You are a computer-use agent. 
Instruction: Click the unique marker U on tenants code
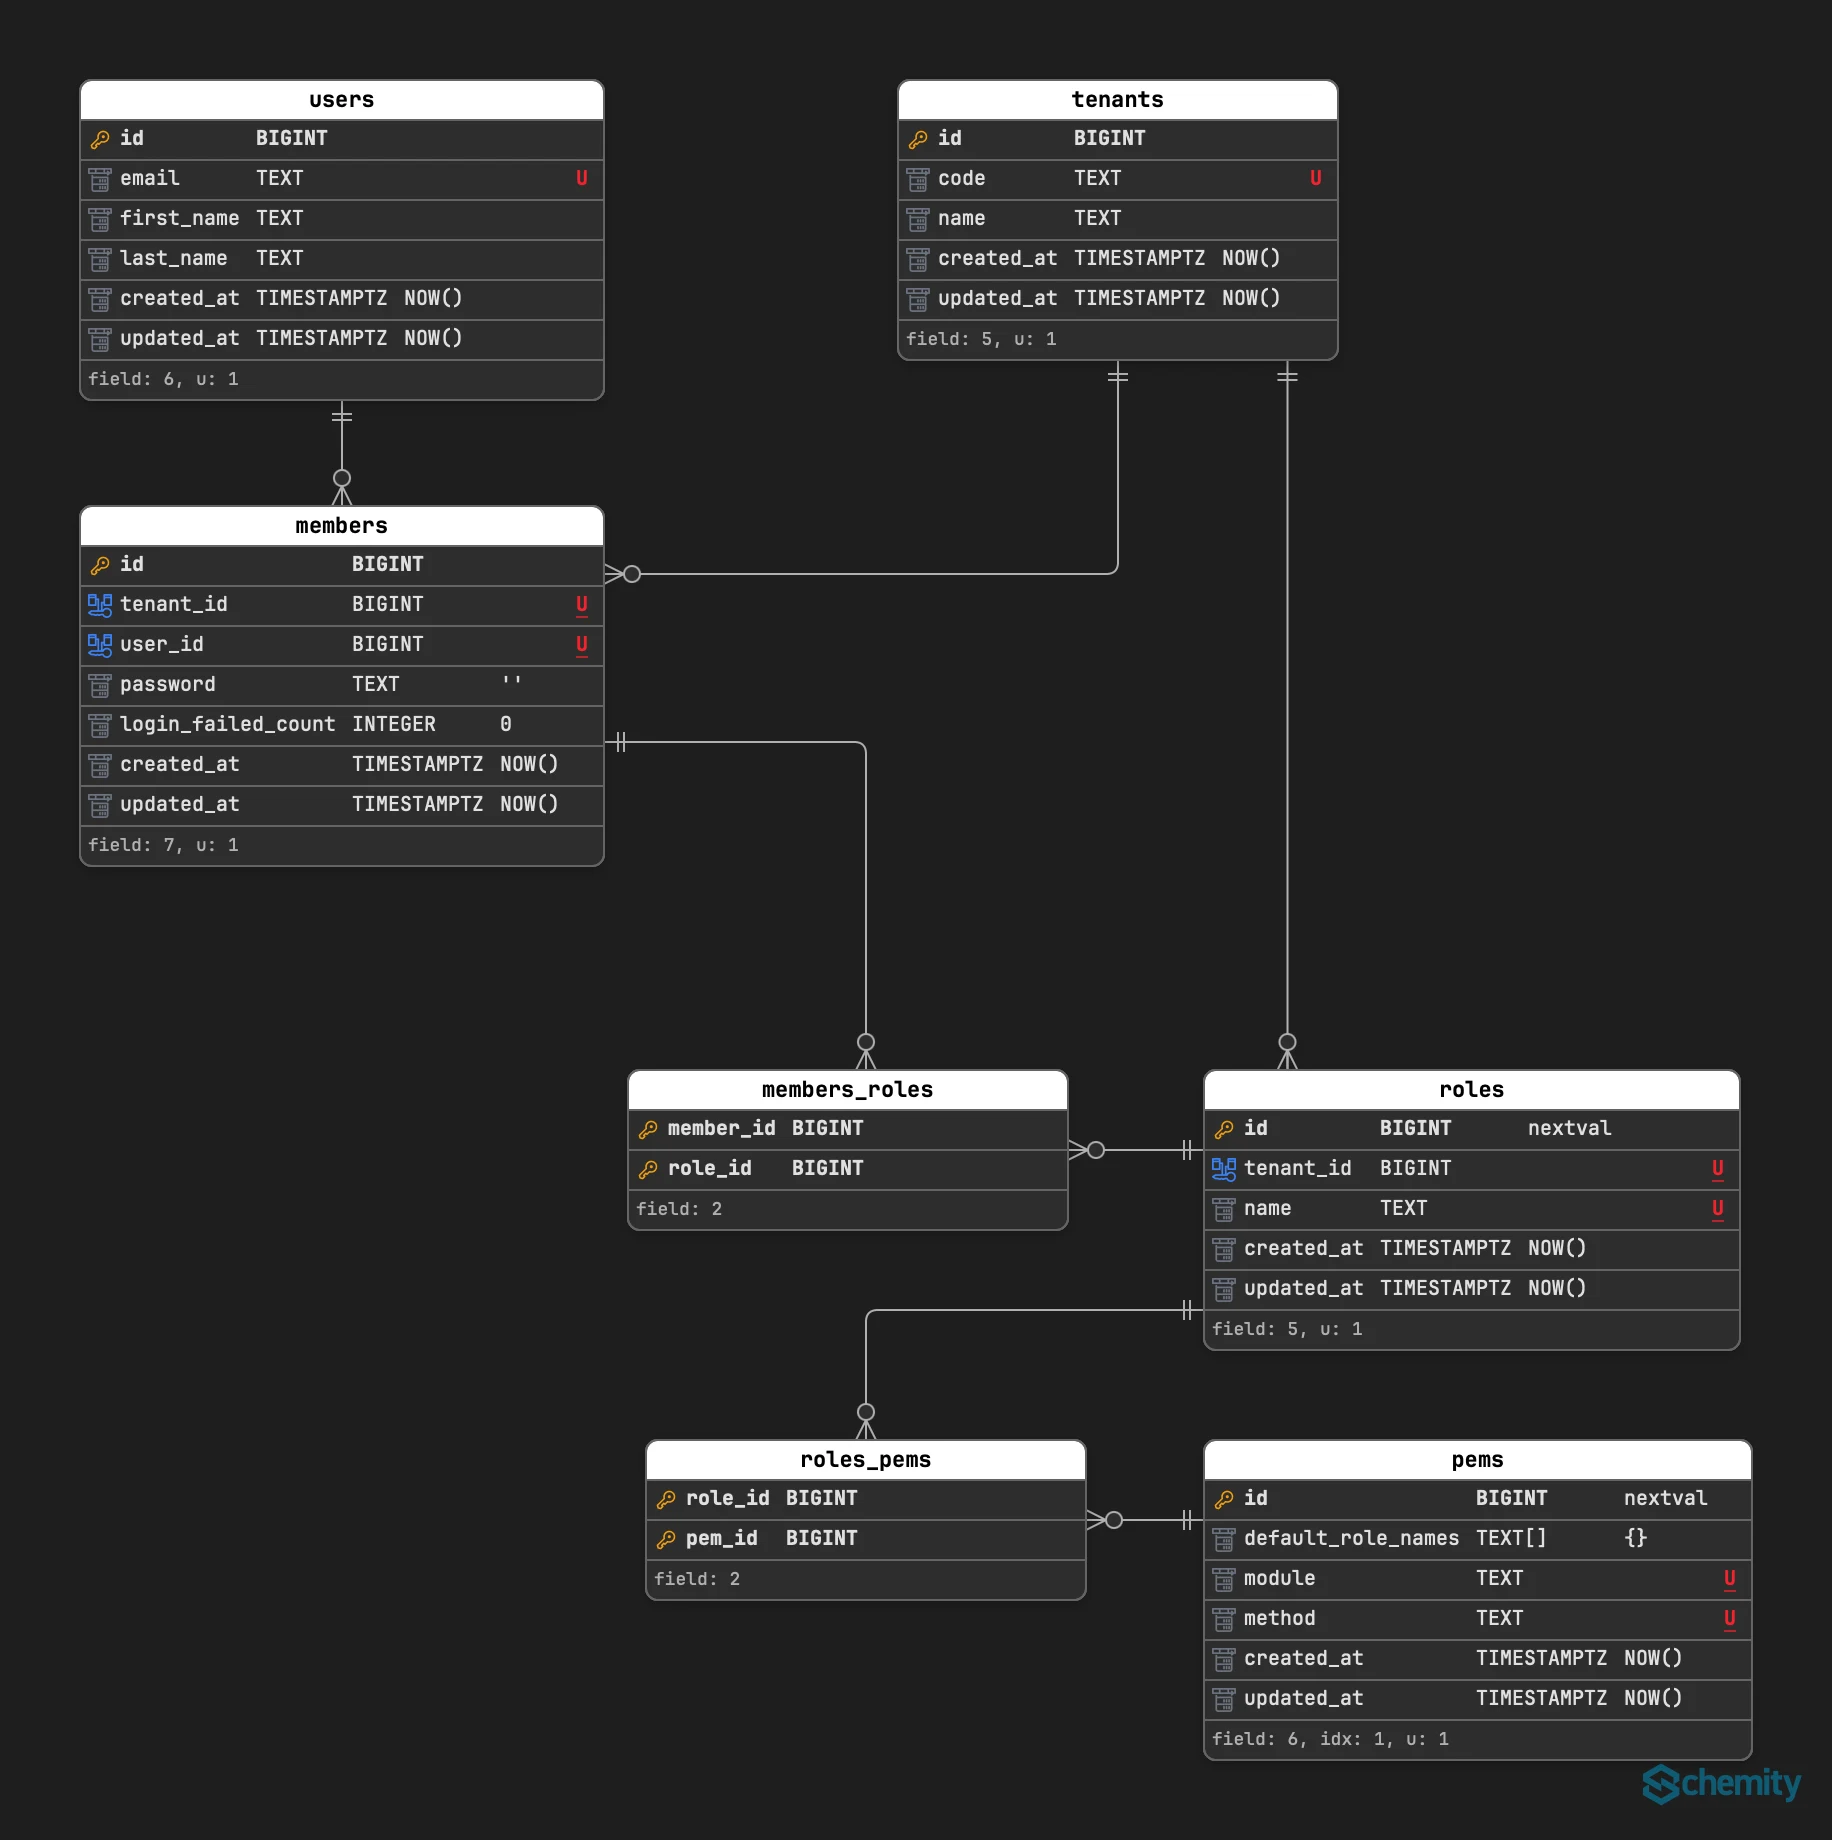[x=1316, y=178]
